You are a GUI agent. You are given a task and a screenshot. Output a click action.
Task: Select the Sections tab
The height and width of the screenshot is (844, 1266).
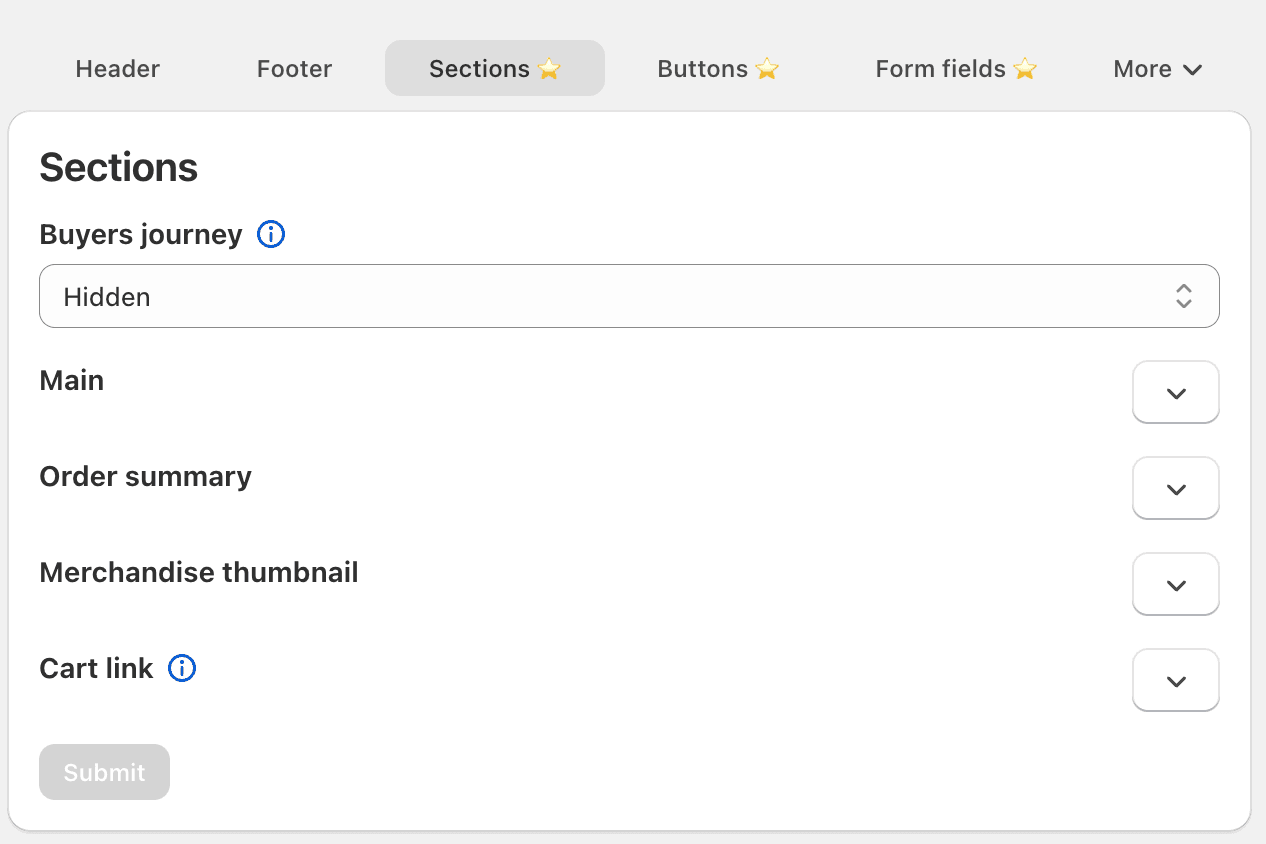[480, 69]
